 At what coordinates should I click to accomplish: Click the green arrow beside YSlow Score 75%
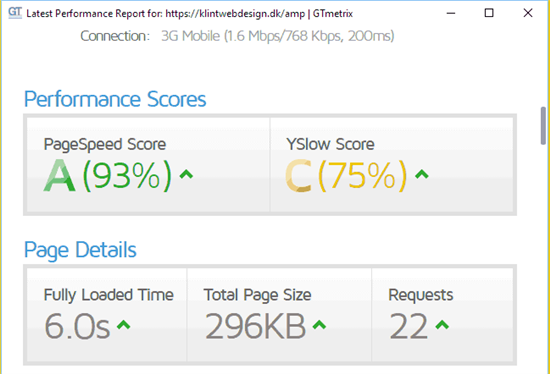click(x=422, y=174)
